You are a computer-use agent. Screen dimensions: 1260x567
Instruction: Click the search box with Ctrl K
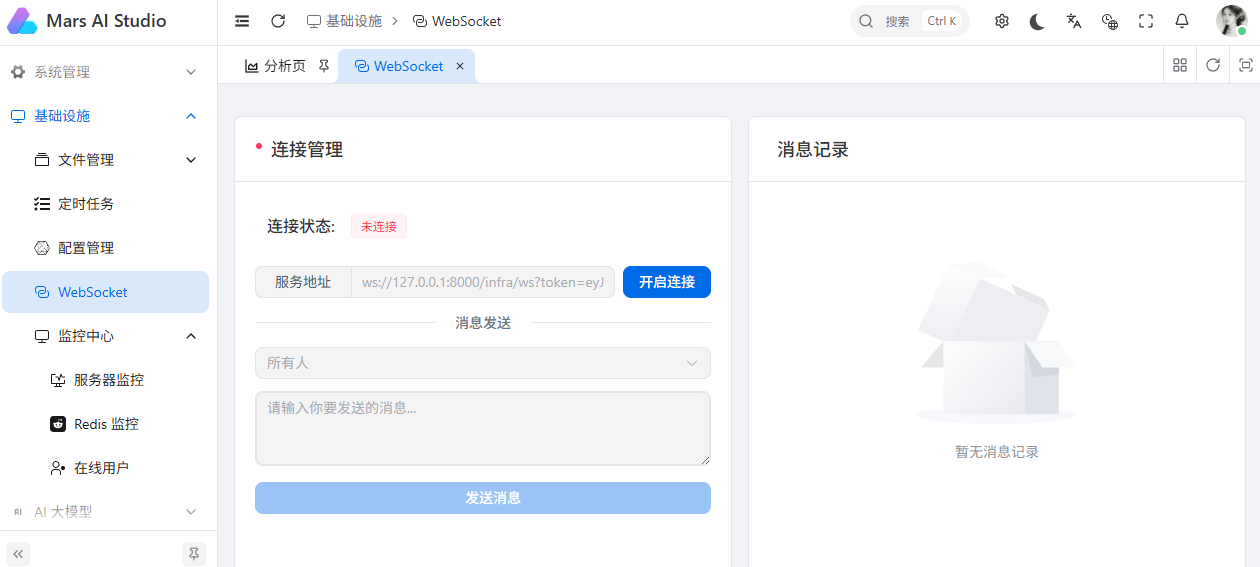910,21
